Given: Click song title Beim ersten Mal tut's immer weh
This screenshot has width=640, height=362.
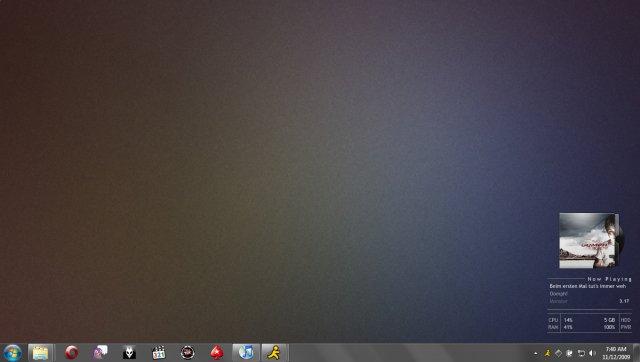Looking at the screenshot, I should click(587, 286).
